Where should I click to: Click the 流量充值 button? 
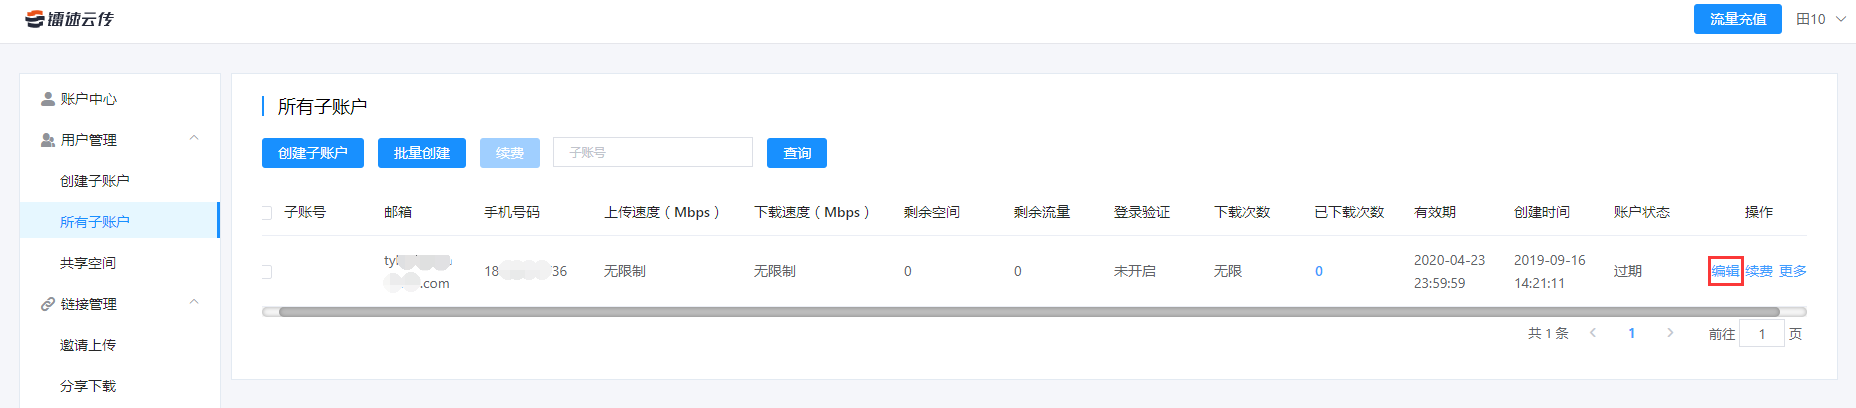[x=1737, y=19]
